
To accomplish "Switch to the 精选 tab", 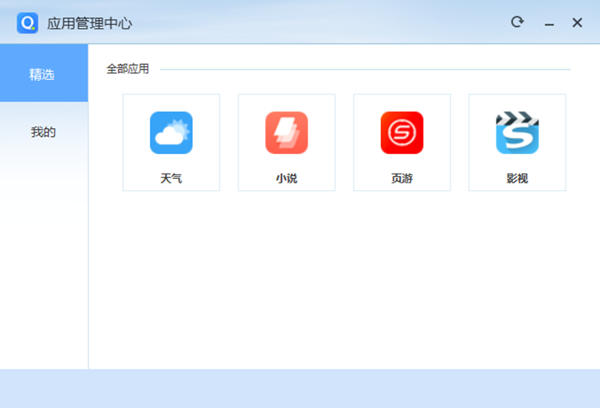I will coord(43,73).
